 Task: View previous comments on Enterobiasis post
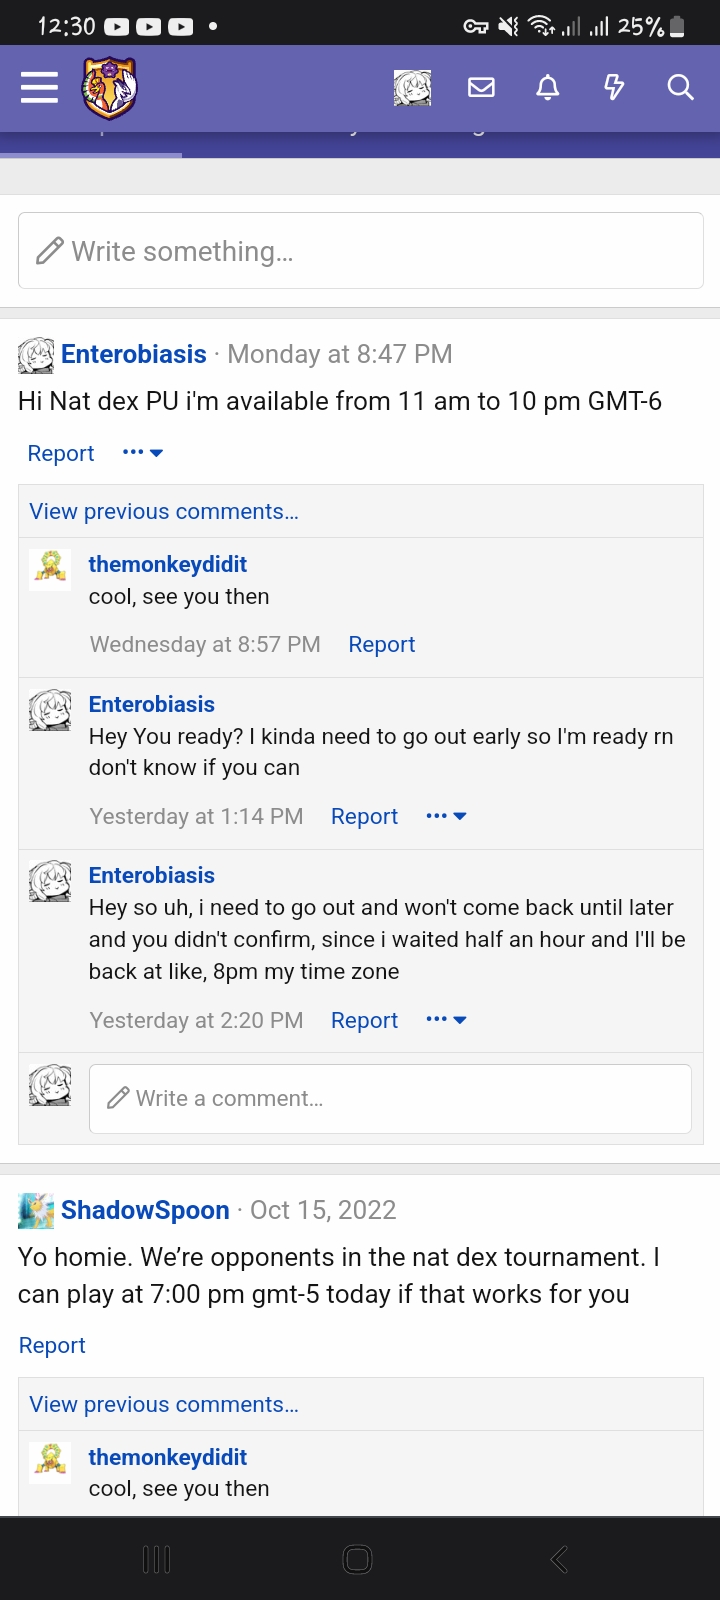[164, 511]
